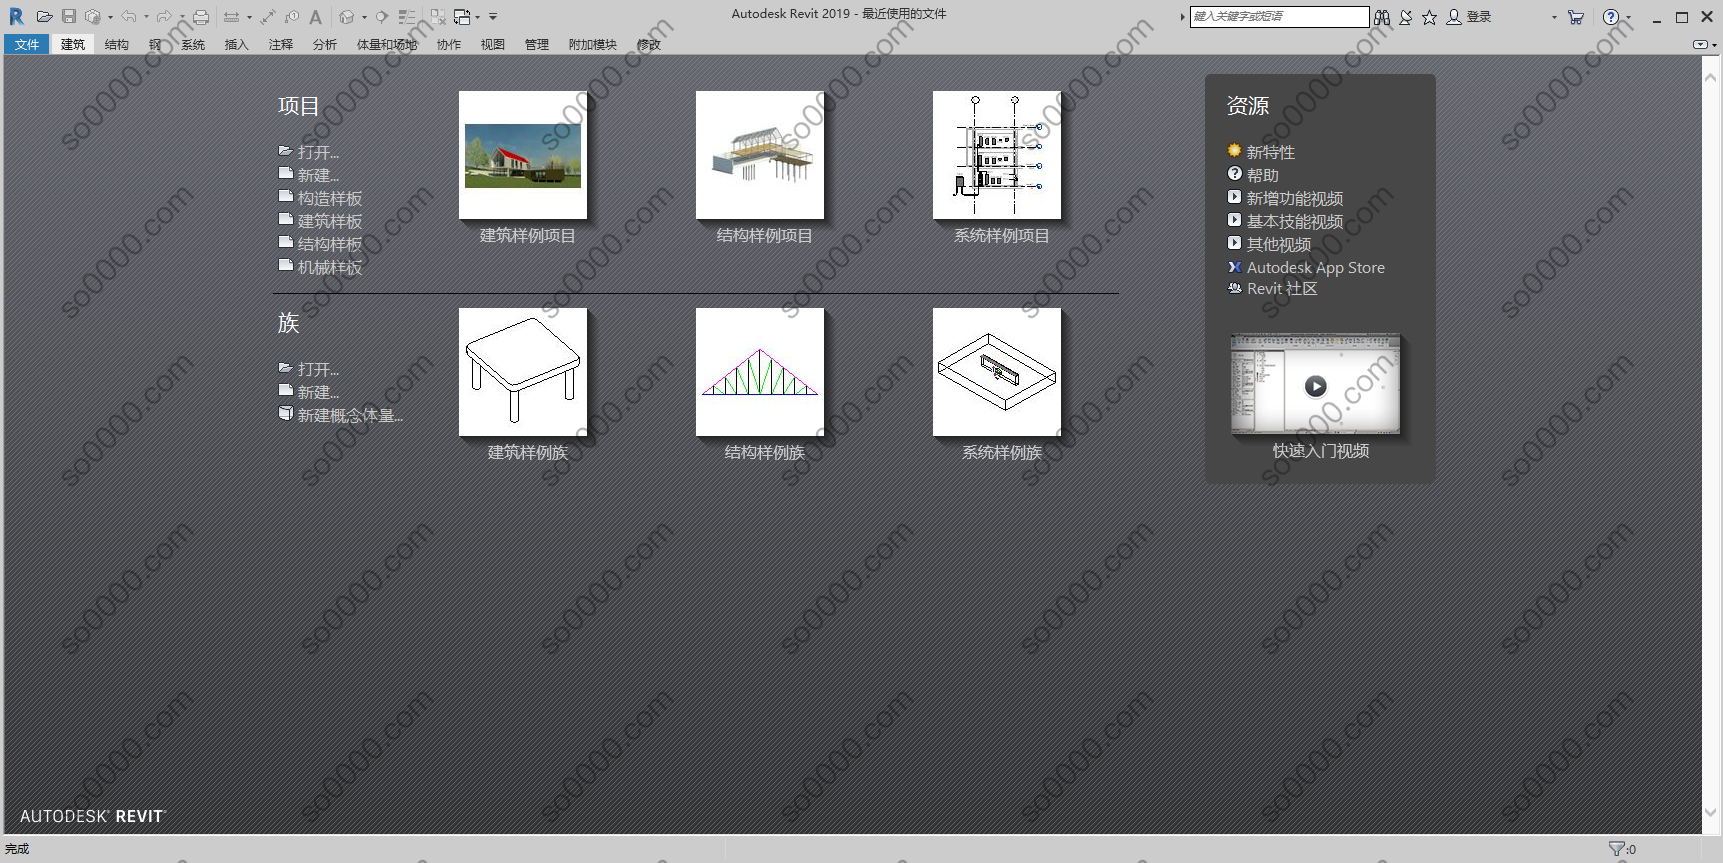Click the keyword search input field
1723x863 pixels.
pyautogui.click(x=1279, y=17)
